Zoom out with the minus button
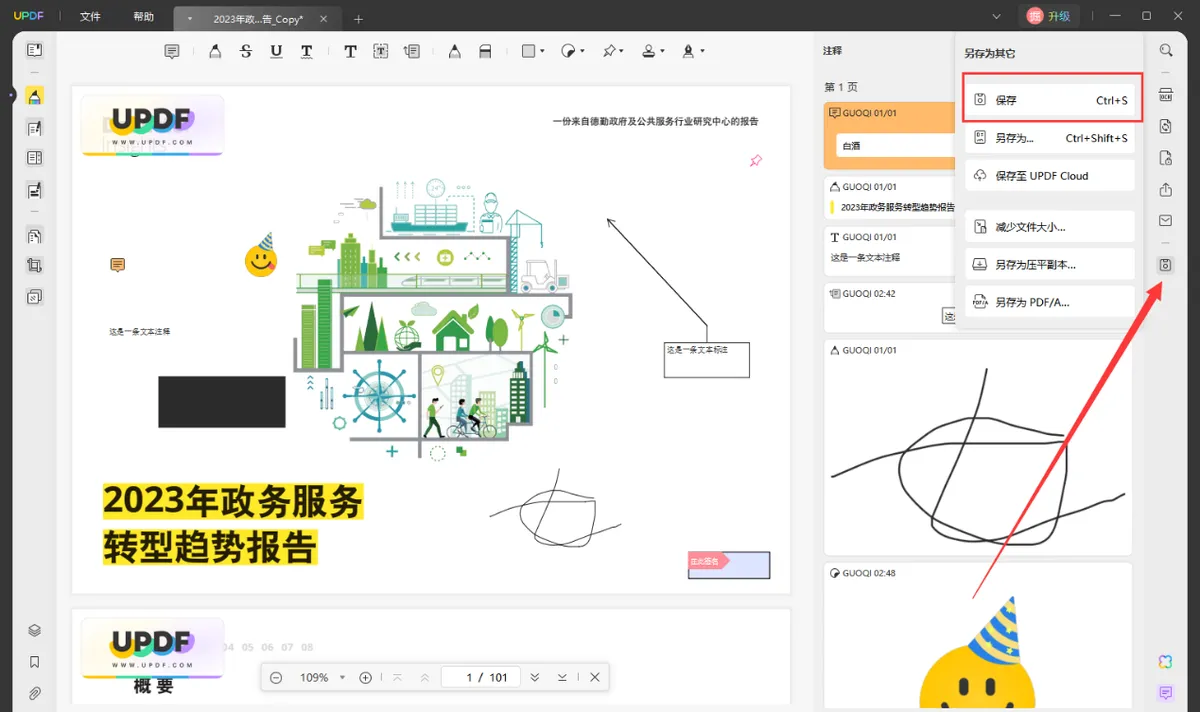The height and width of the screenshot is (712, 1200). pos(276,678)
